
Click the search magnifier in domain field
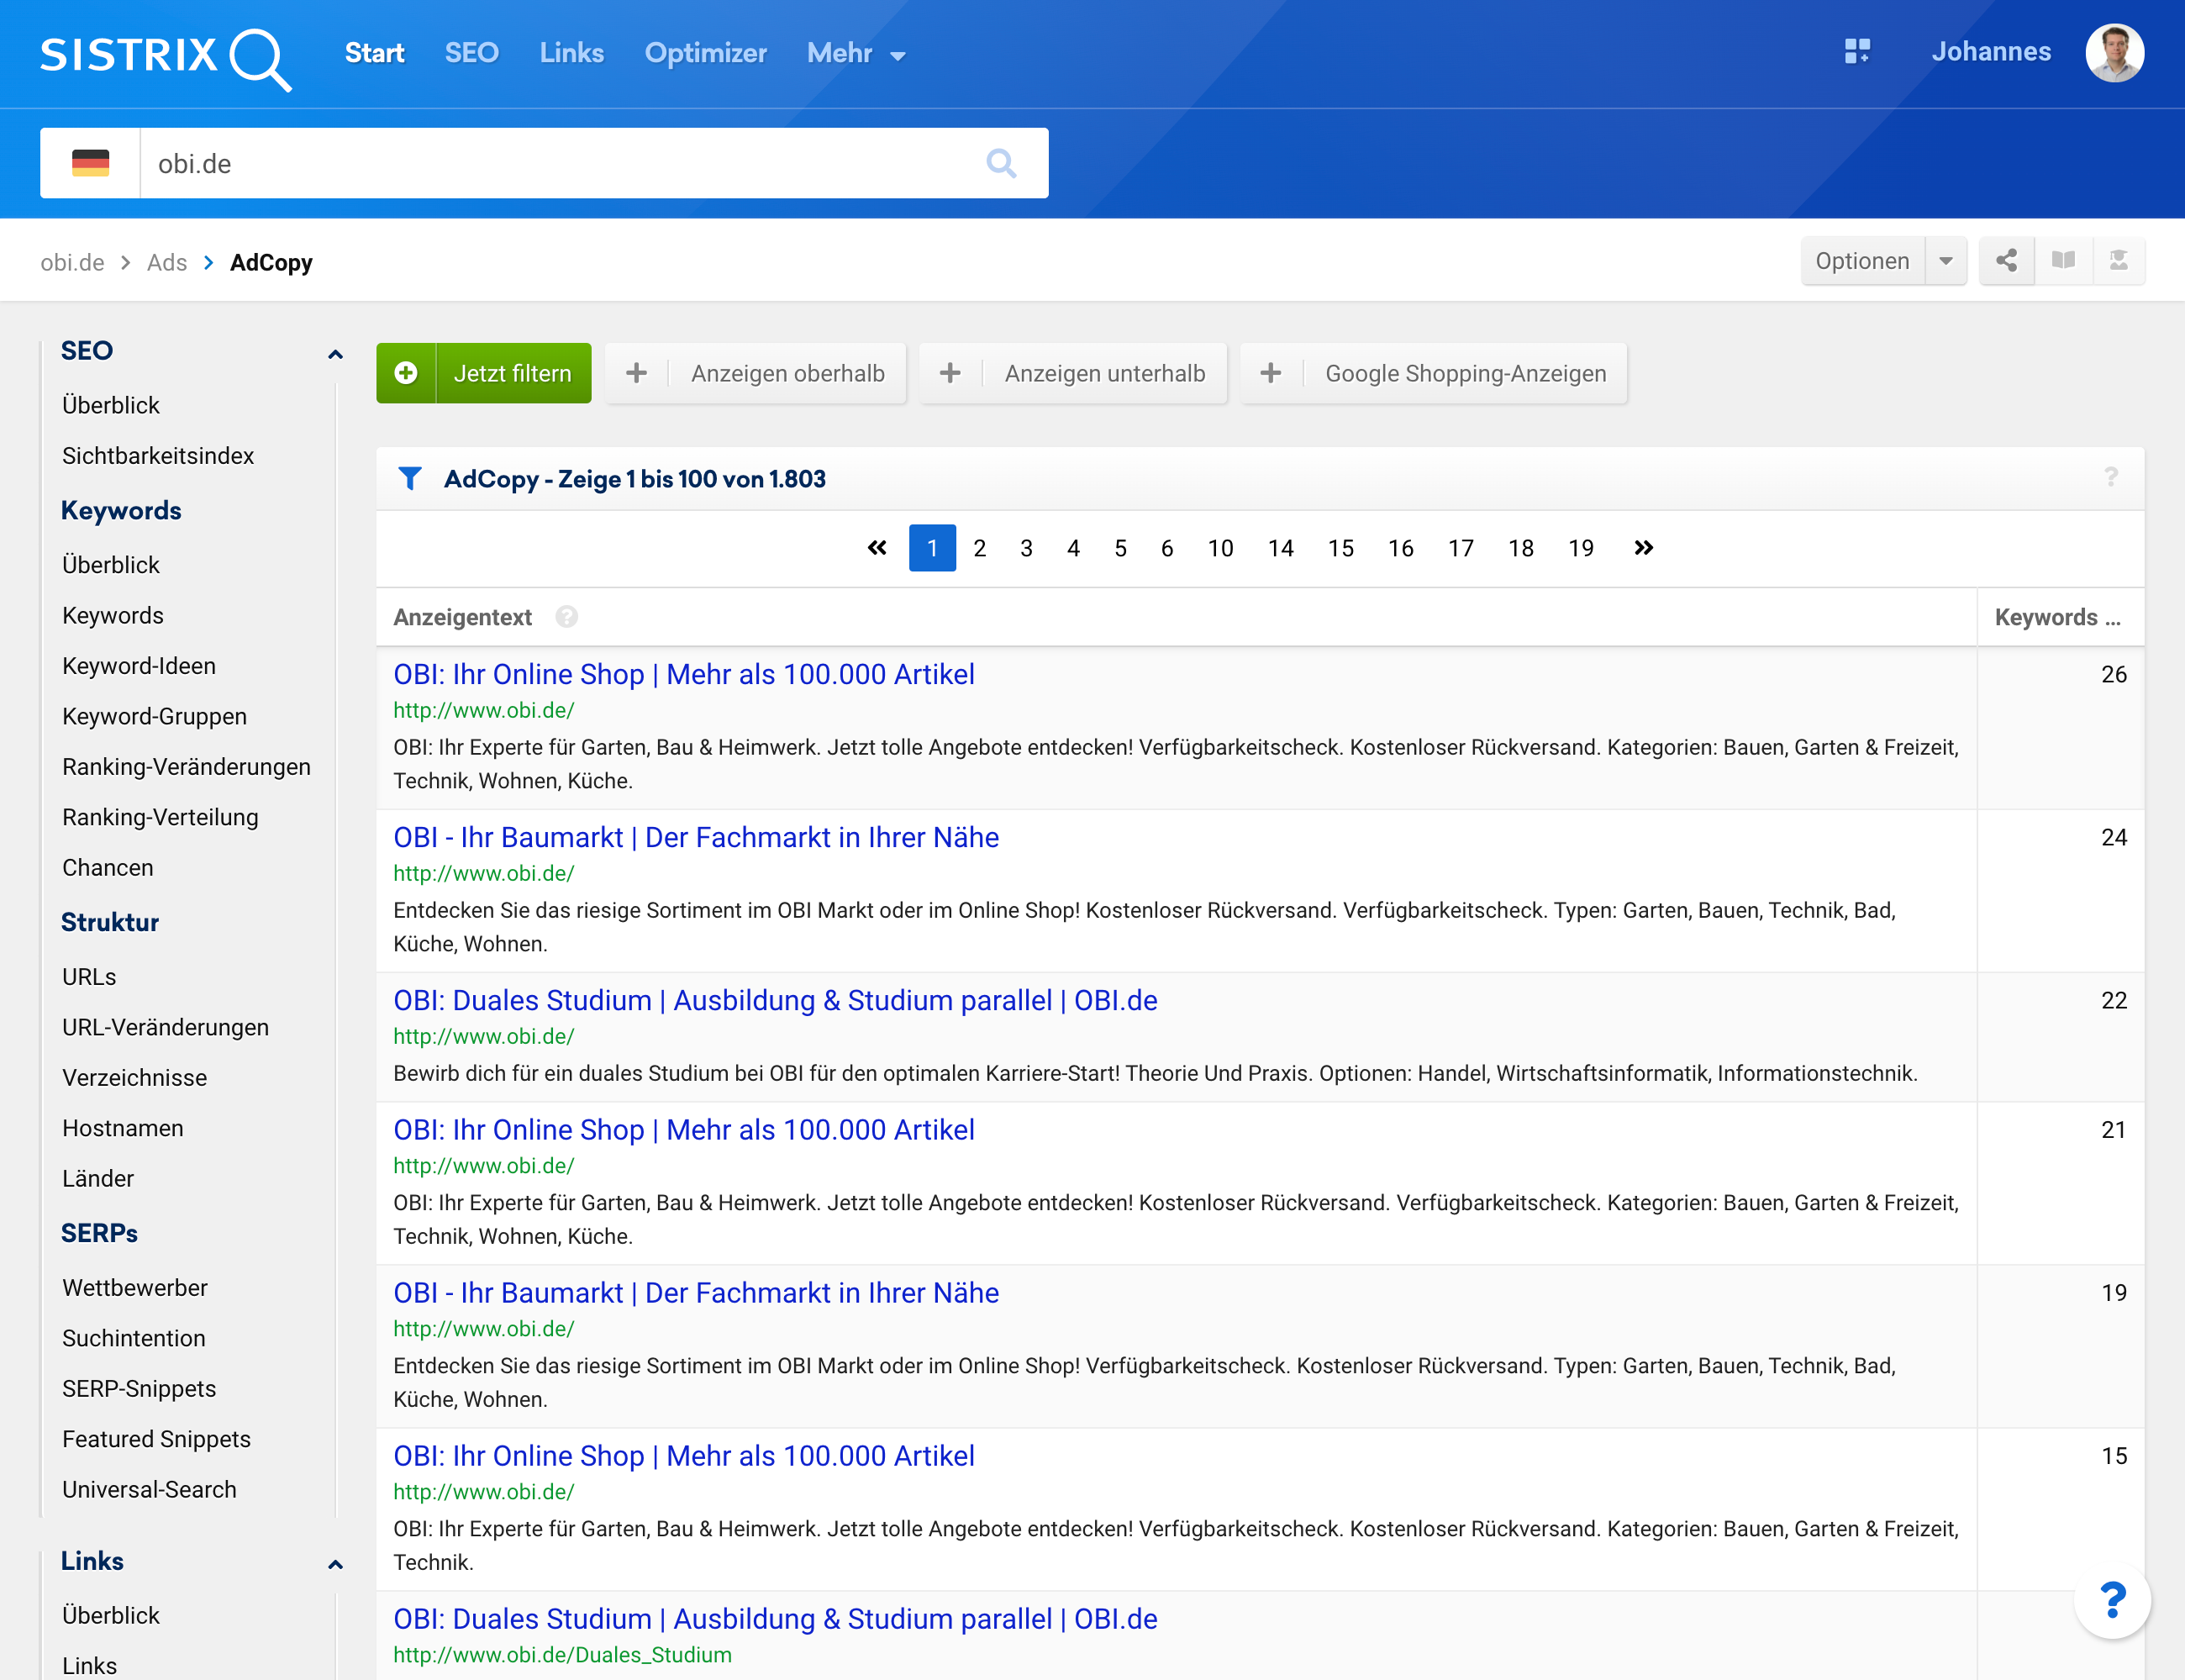pos(1001,163)
